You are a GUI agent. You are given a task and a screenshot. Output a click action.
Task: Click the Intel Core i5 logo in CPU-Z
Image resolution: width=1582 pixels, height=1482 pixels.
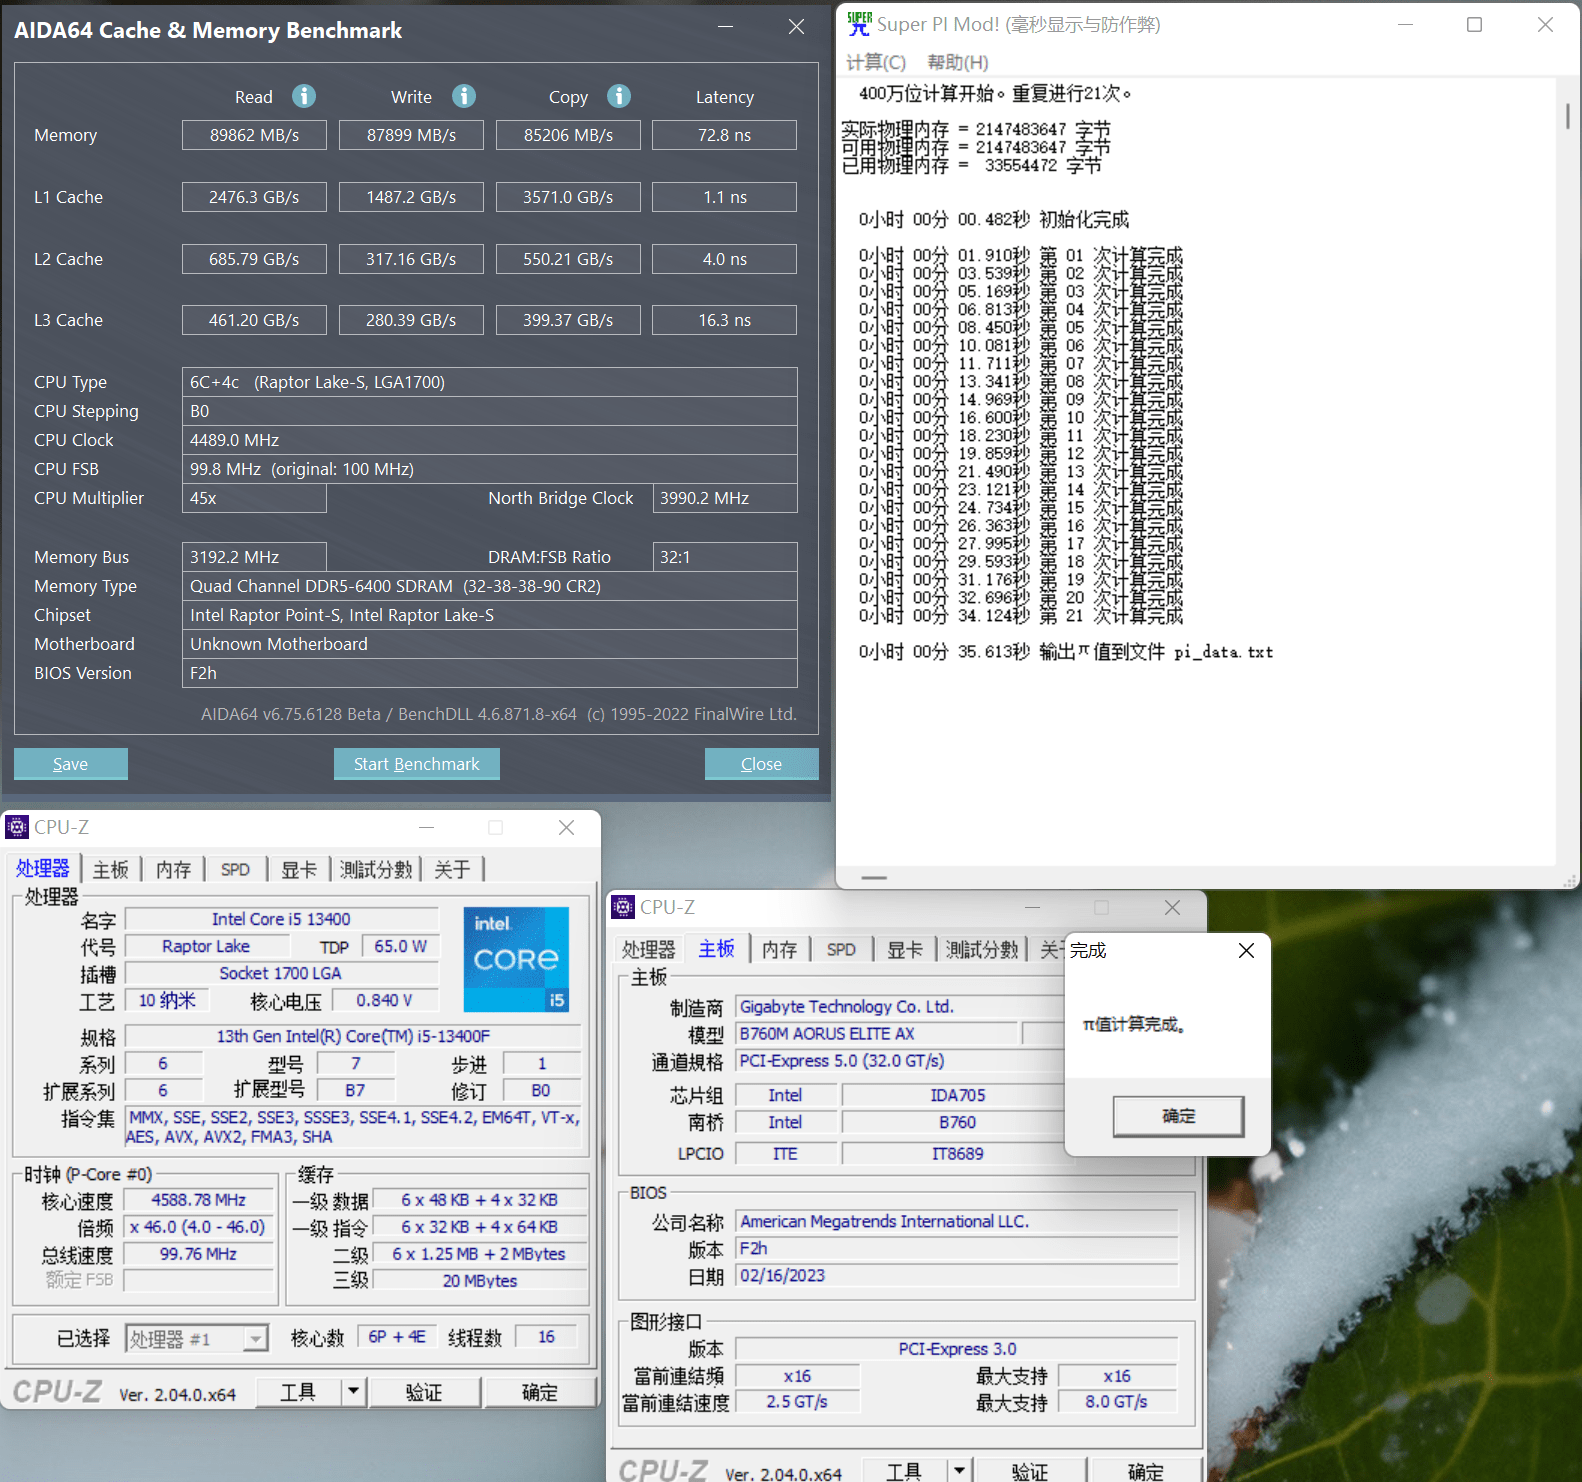[516, 959]
